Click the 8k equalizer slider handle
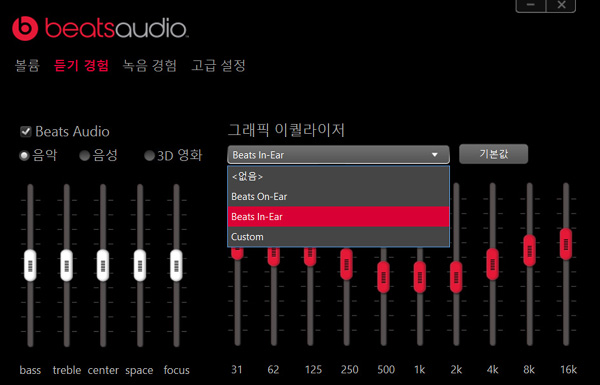 530,251
